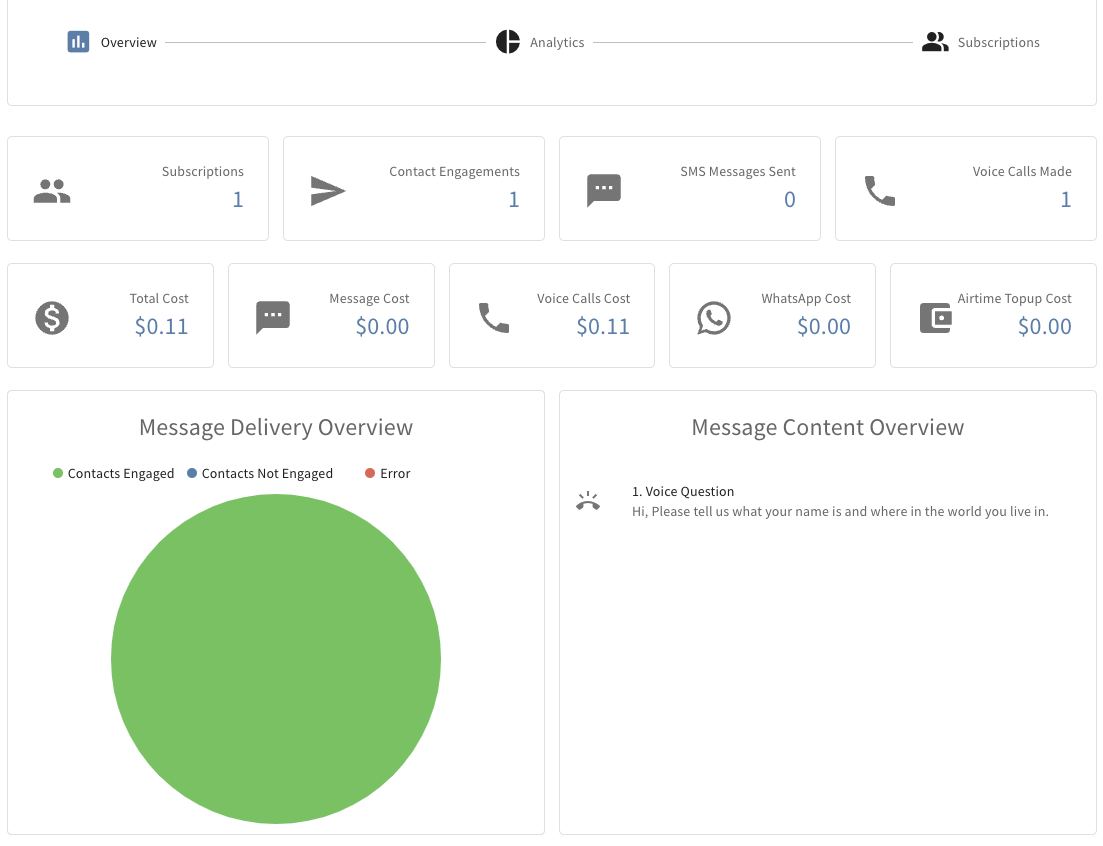This screenshot has height=846, width=1103.
Task: Toggle the Error legend item
Action: tap(388, 474)
